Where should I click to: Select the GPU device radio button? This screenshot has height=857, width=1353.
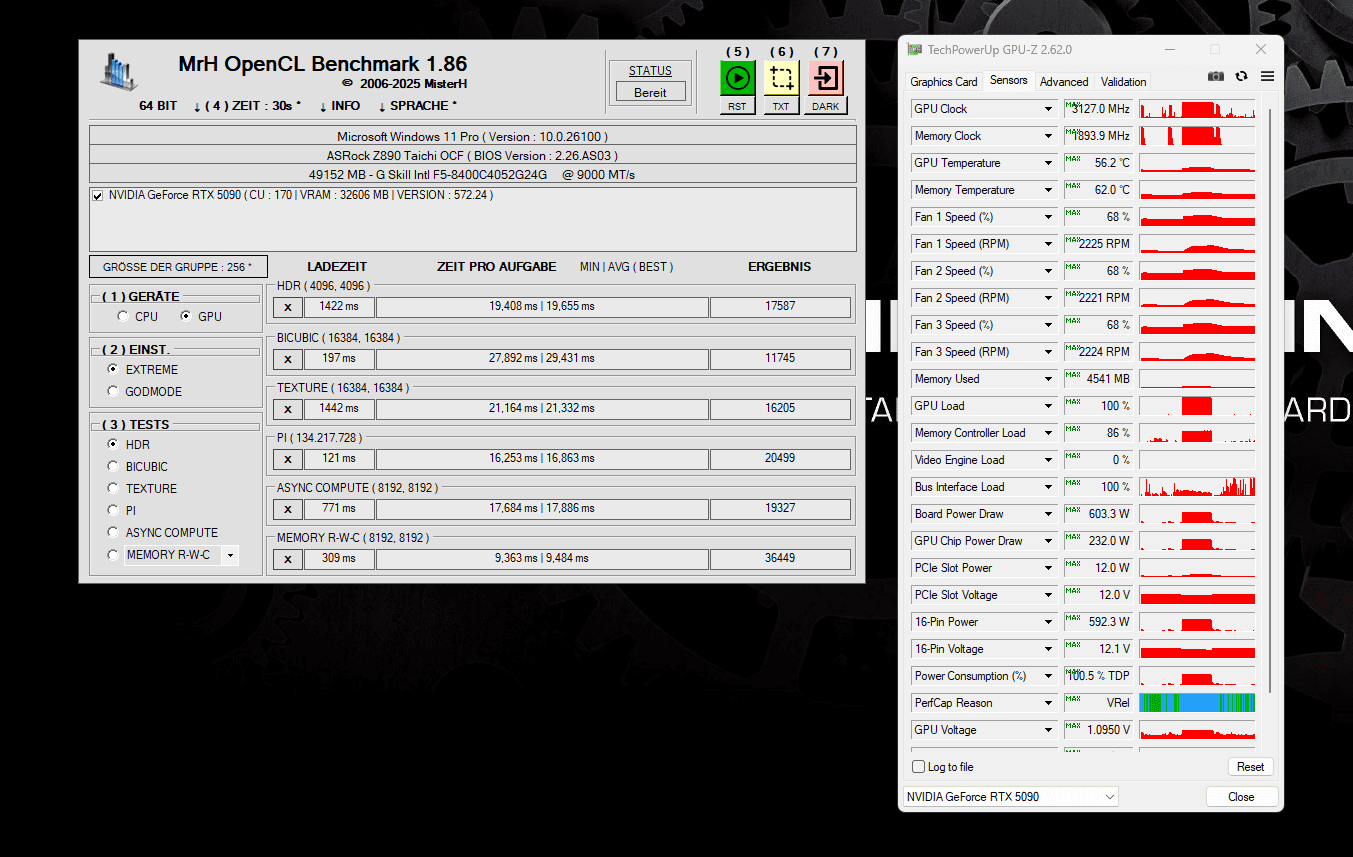tap(186, 316)
